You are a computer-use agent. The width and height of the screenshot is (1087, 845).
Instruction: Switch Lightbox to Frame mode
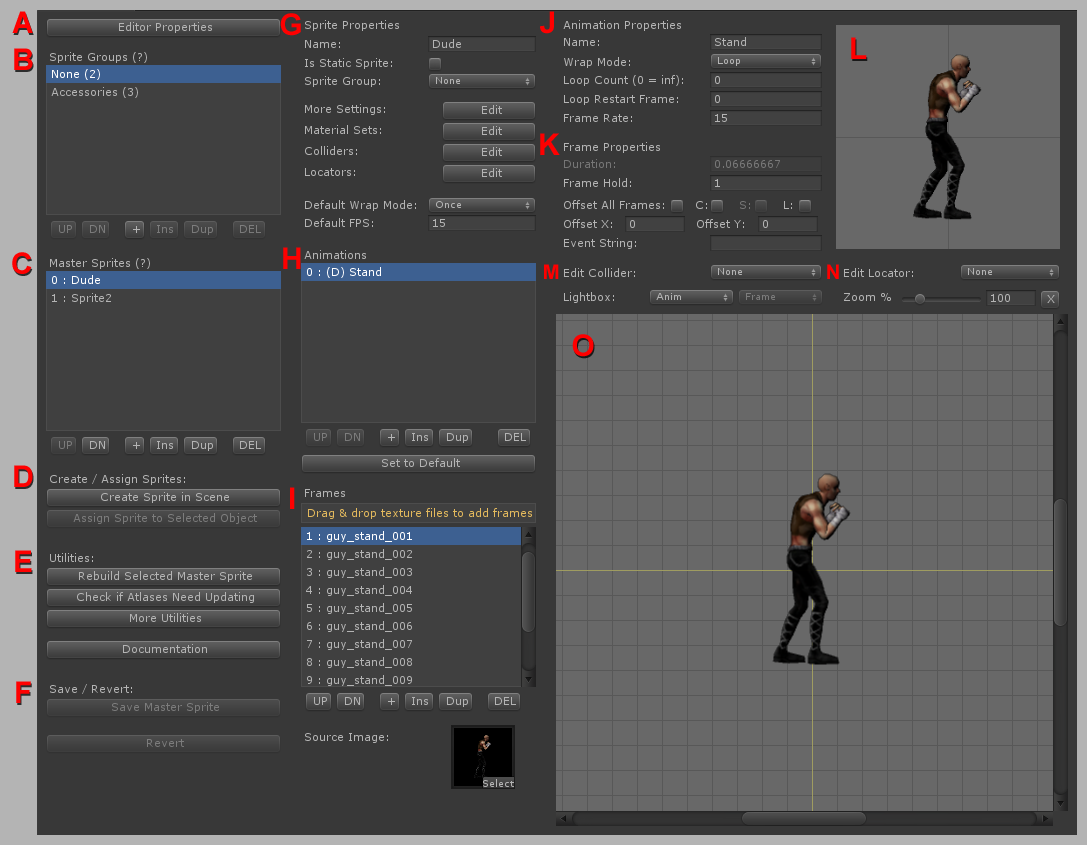pos(779,296)
